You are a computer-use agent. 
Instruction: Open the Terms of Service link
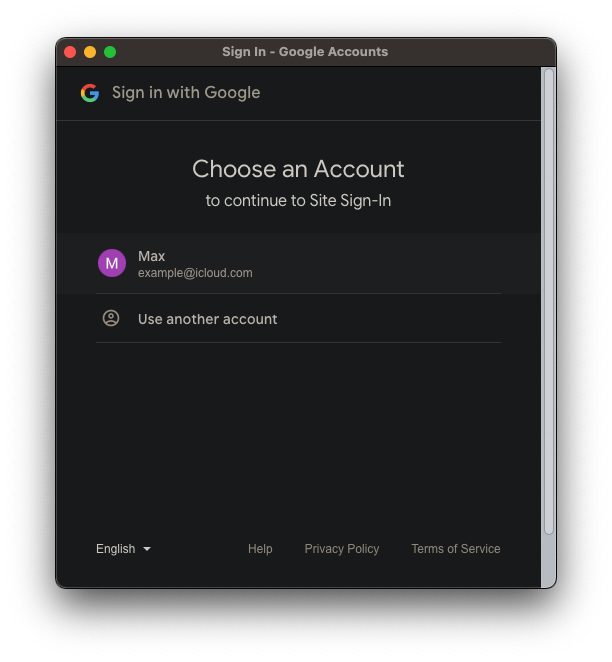pos(456,549)
